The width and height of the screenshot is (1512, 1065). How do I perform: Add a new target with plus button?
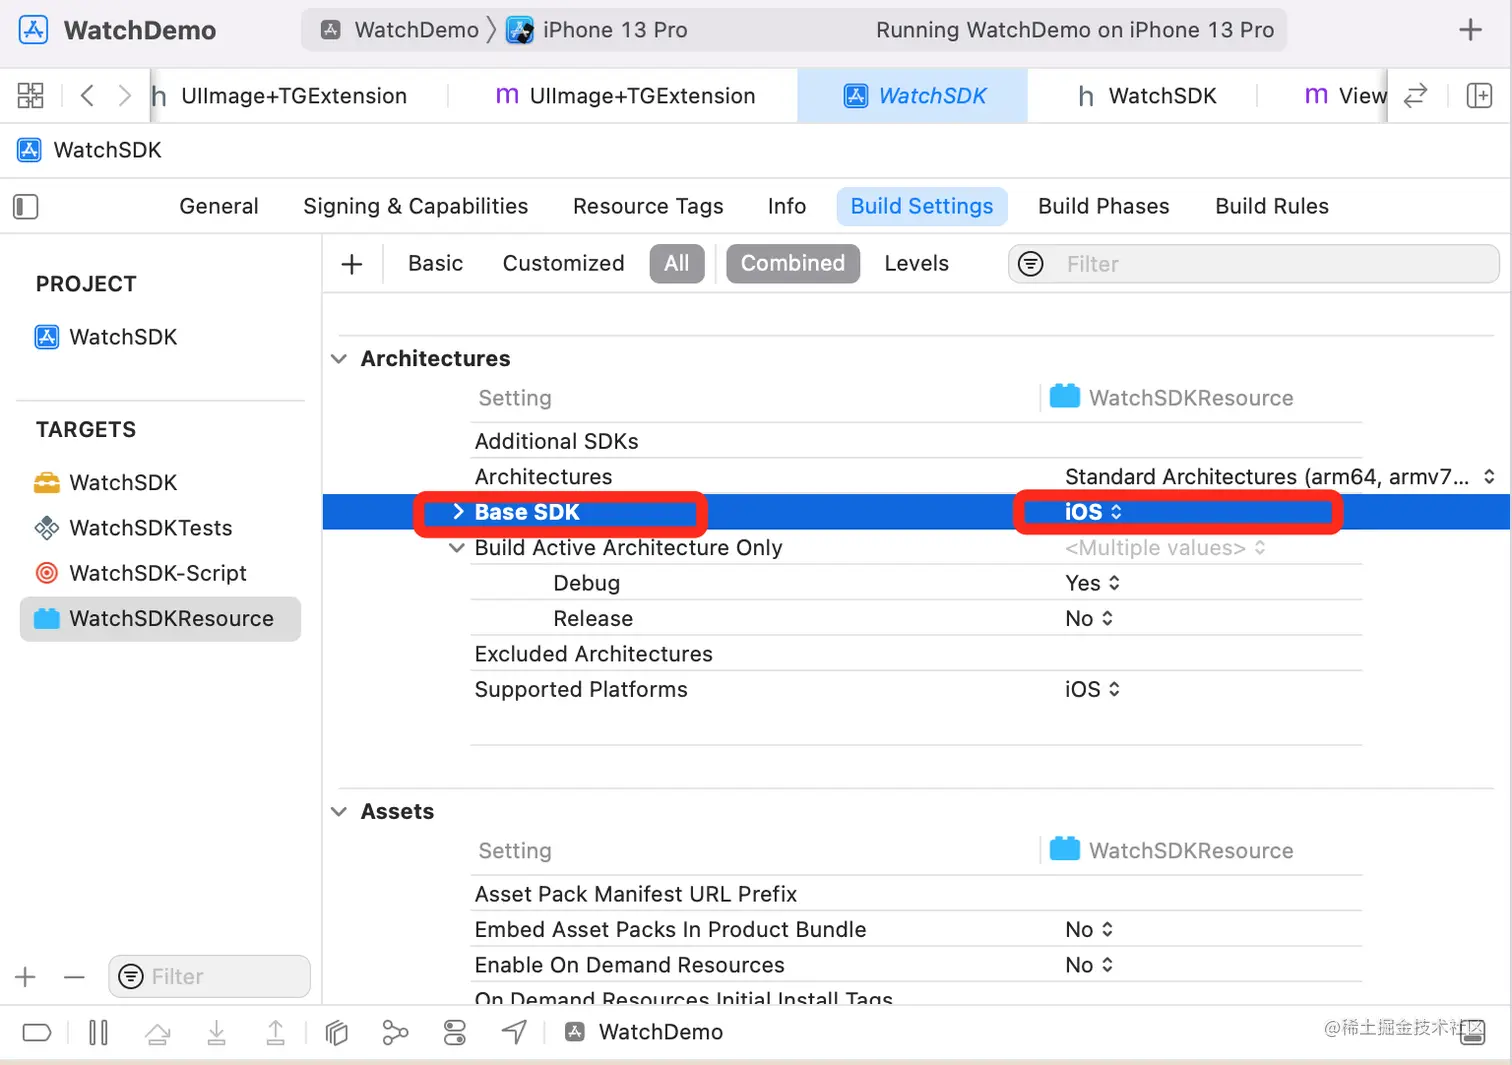tap(26, 977)
